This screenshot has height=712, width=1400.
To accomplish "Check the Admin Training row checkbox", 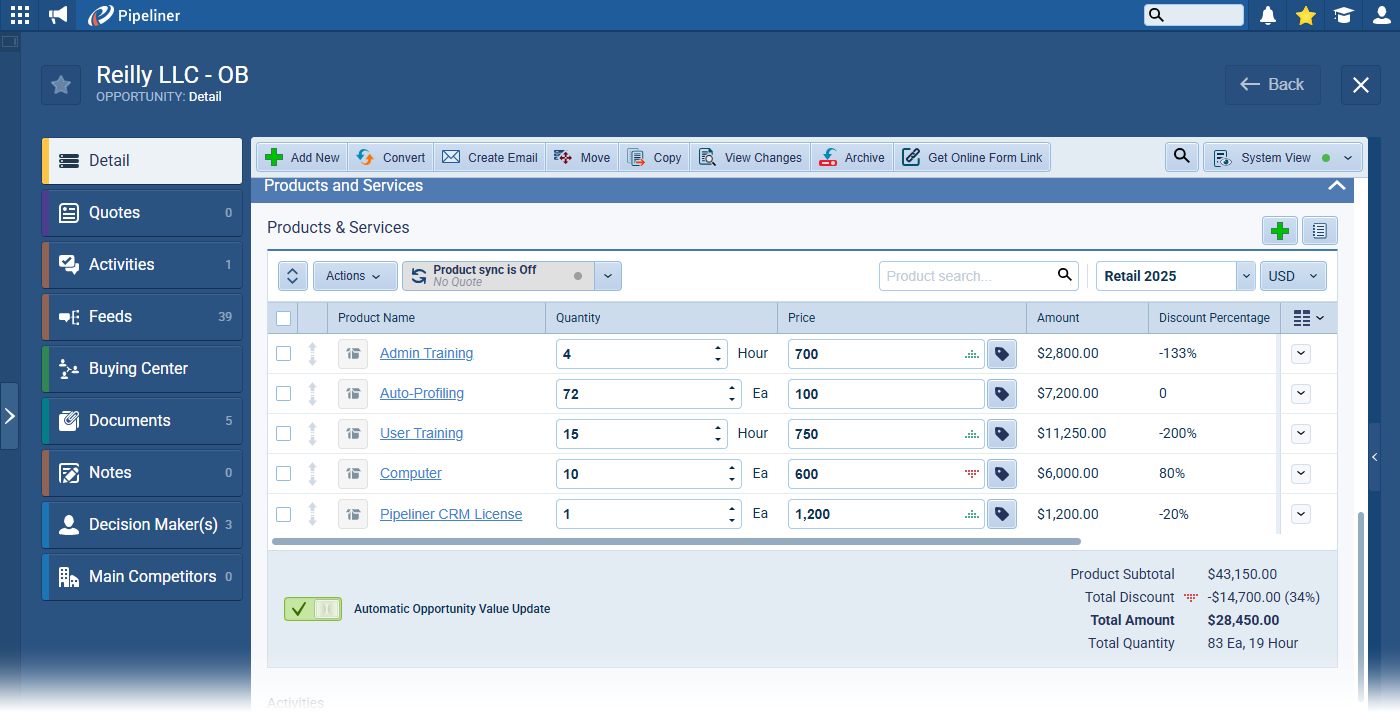I will (284, 354).
